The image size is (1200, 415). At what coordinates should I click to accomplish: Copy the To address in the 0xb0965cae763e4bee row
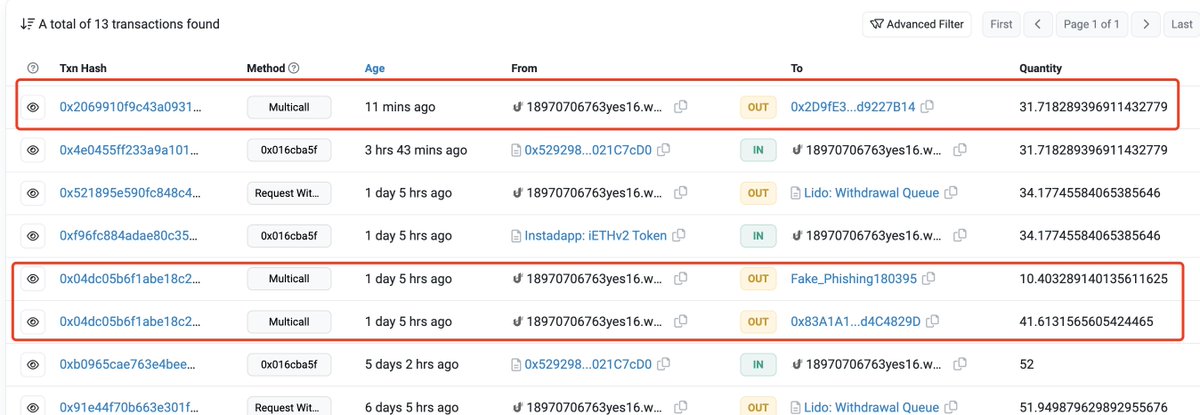click(x=960, y=365)
